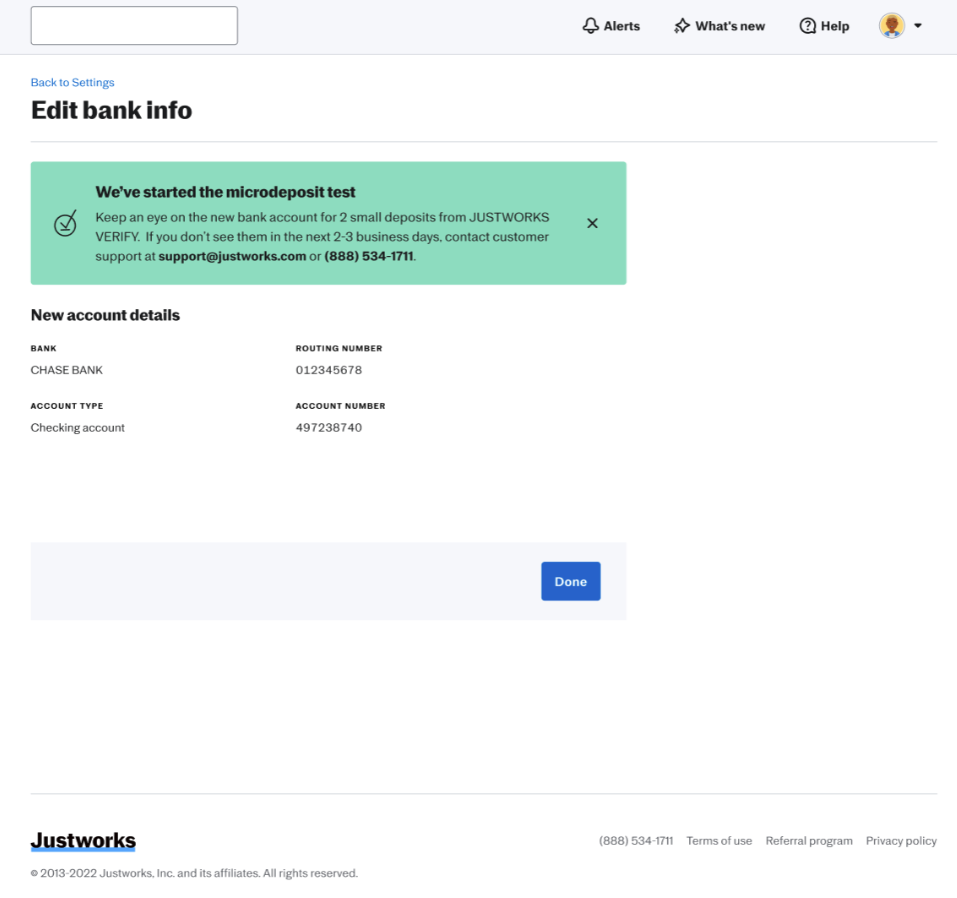The image size is (957, 898).
Task: Click the checkmark icon in green banner
Action: tap(65, 223)
